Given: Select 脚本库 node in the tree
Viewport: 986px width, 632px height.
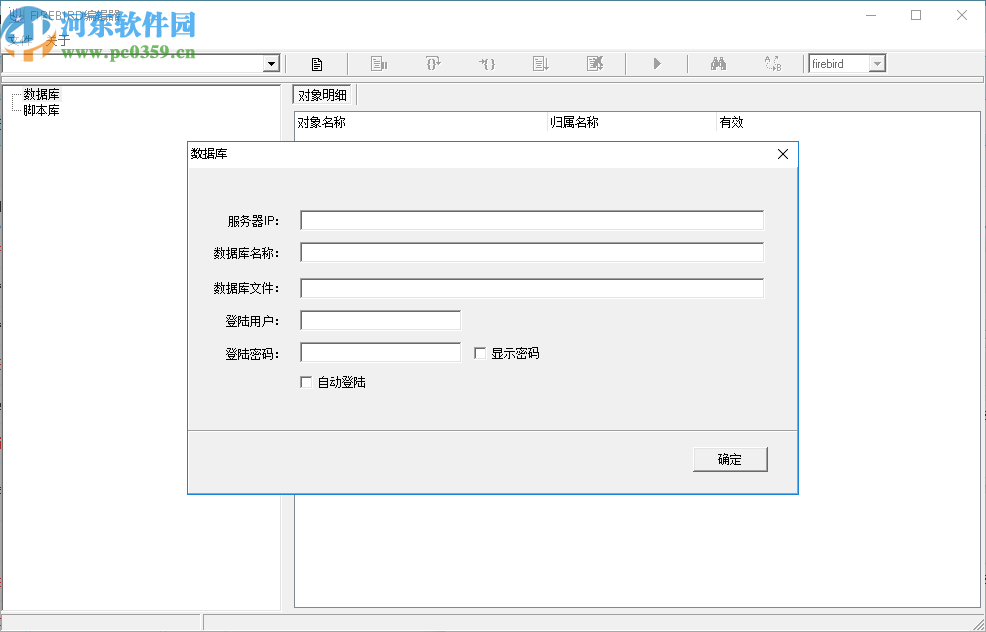Looking at the screenshot, I should [x=42, y=111].
